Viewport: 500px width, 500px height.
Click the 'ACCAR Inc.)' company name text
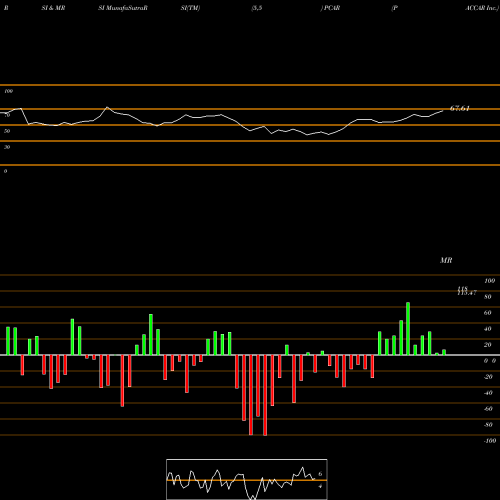pos(482,8)
